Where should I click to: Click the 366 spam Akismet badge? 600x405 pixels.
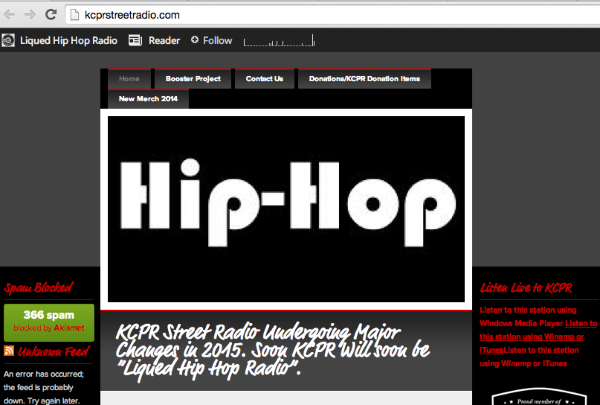tap(49, 322)
